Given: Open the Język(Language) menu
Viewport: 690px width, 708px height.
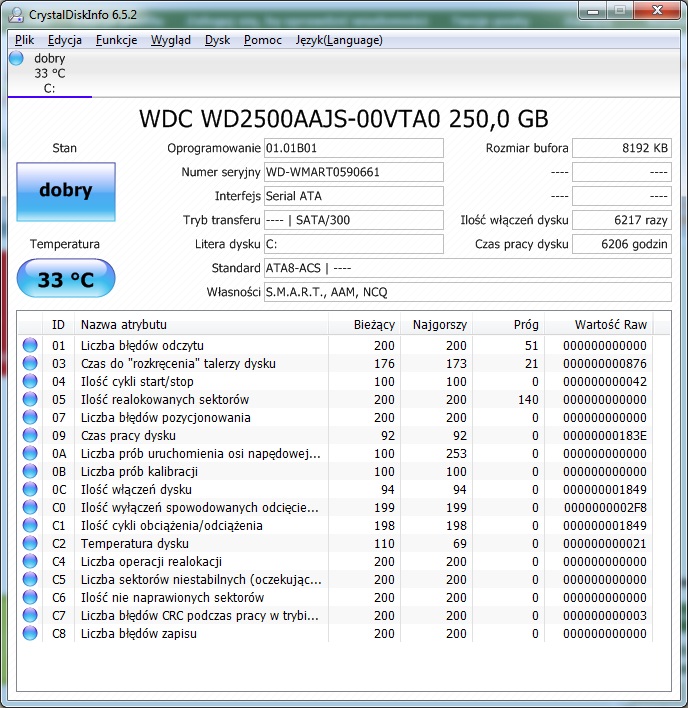Looking at the screenshot, I should [339, 40].
